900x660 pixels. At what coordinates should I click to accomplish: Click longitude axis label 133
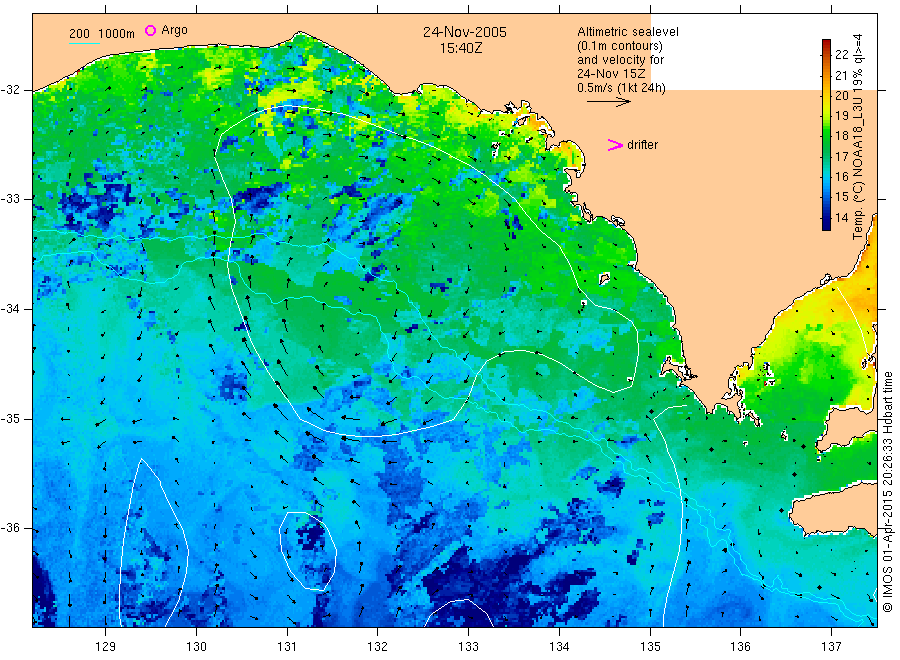pos(468,647)
